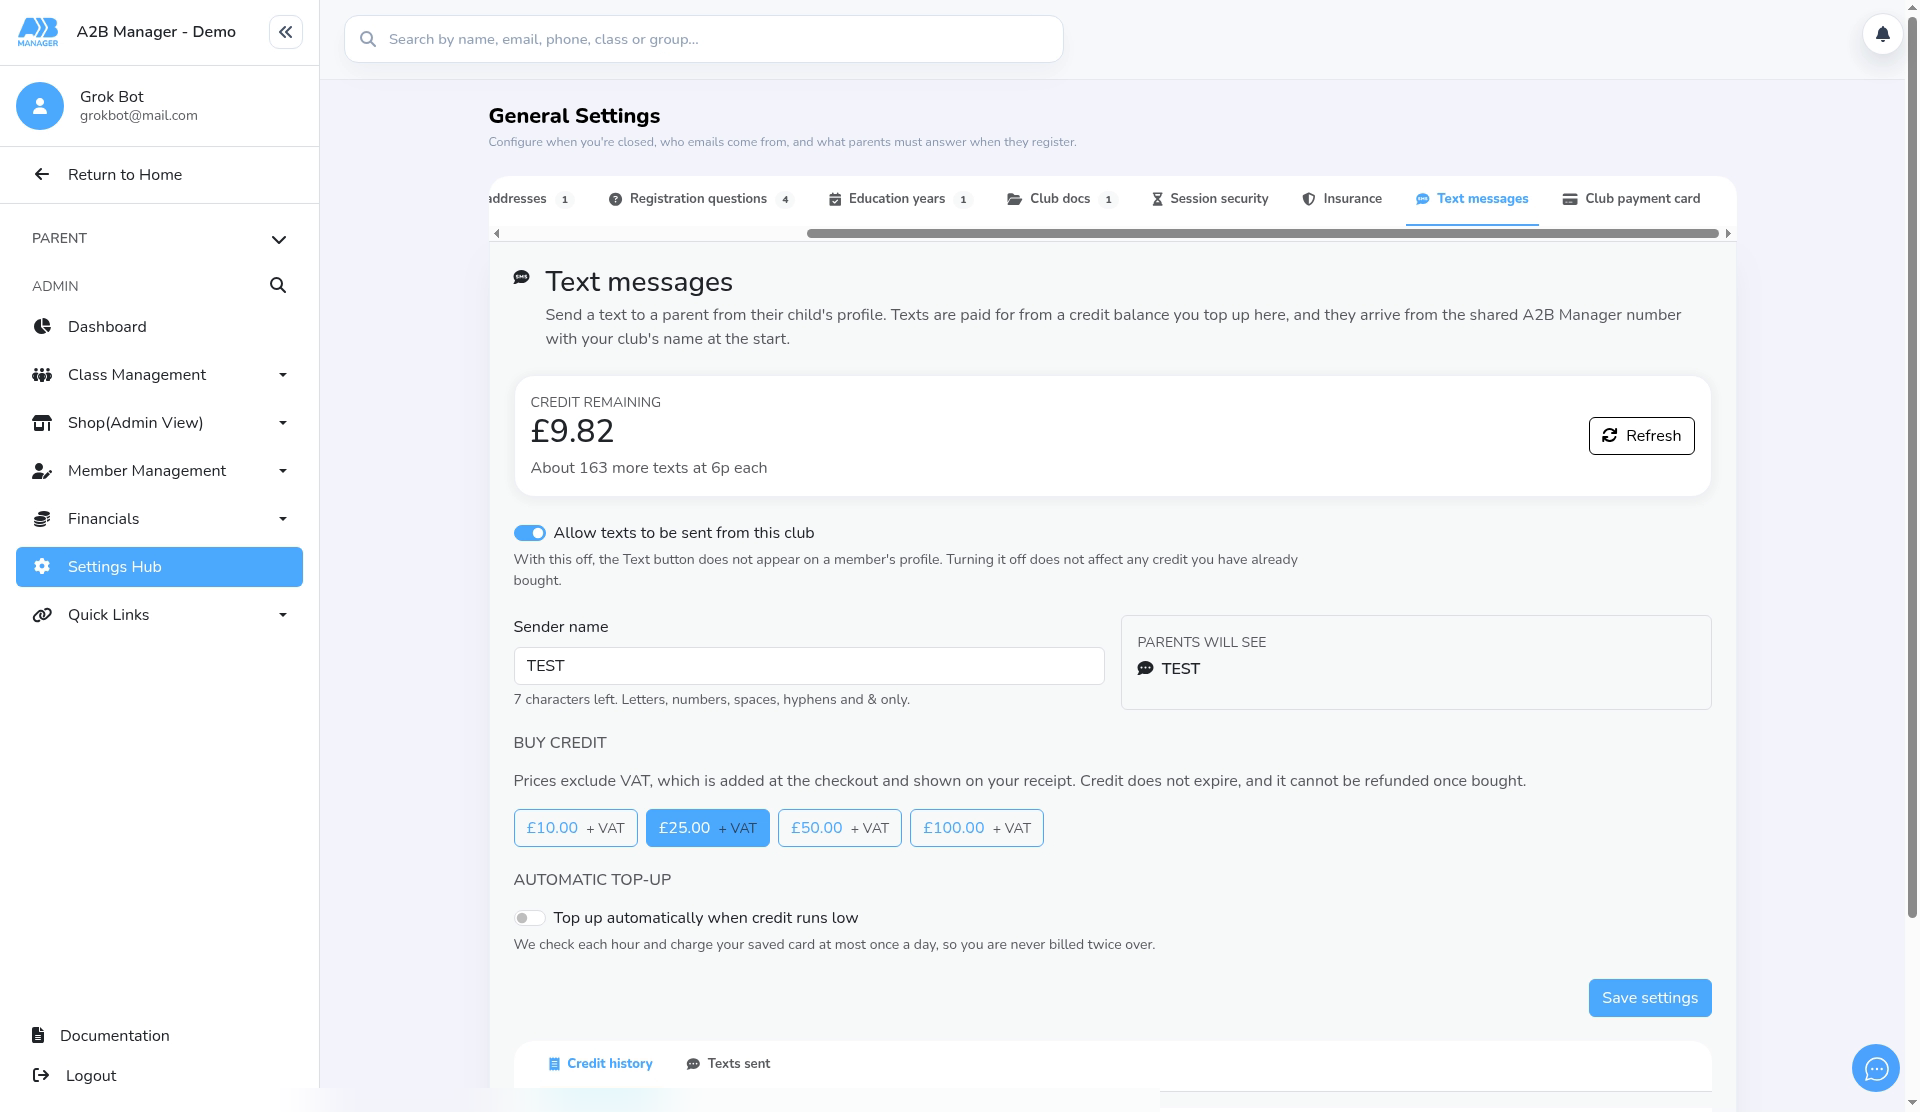Open the live chat bubble icon
This screenshot has height=1112, width=1920.
click(1876, 1069)
